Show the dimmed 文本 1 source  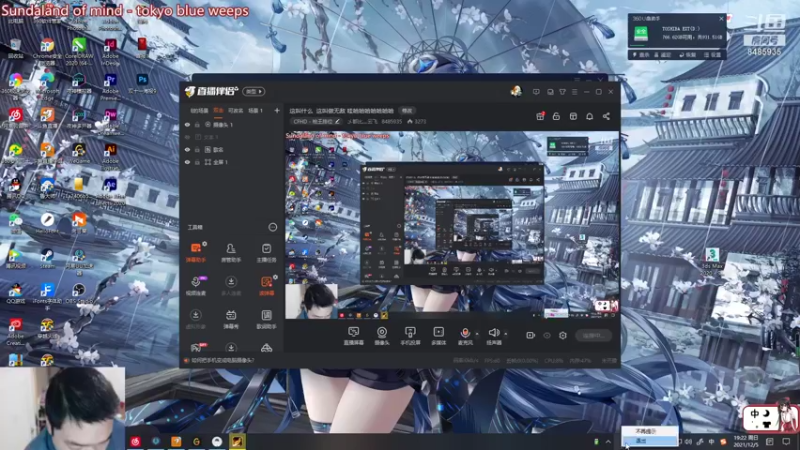click(187, 137)
